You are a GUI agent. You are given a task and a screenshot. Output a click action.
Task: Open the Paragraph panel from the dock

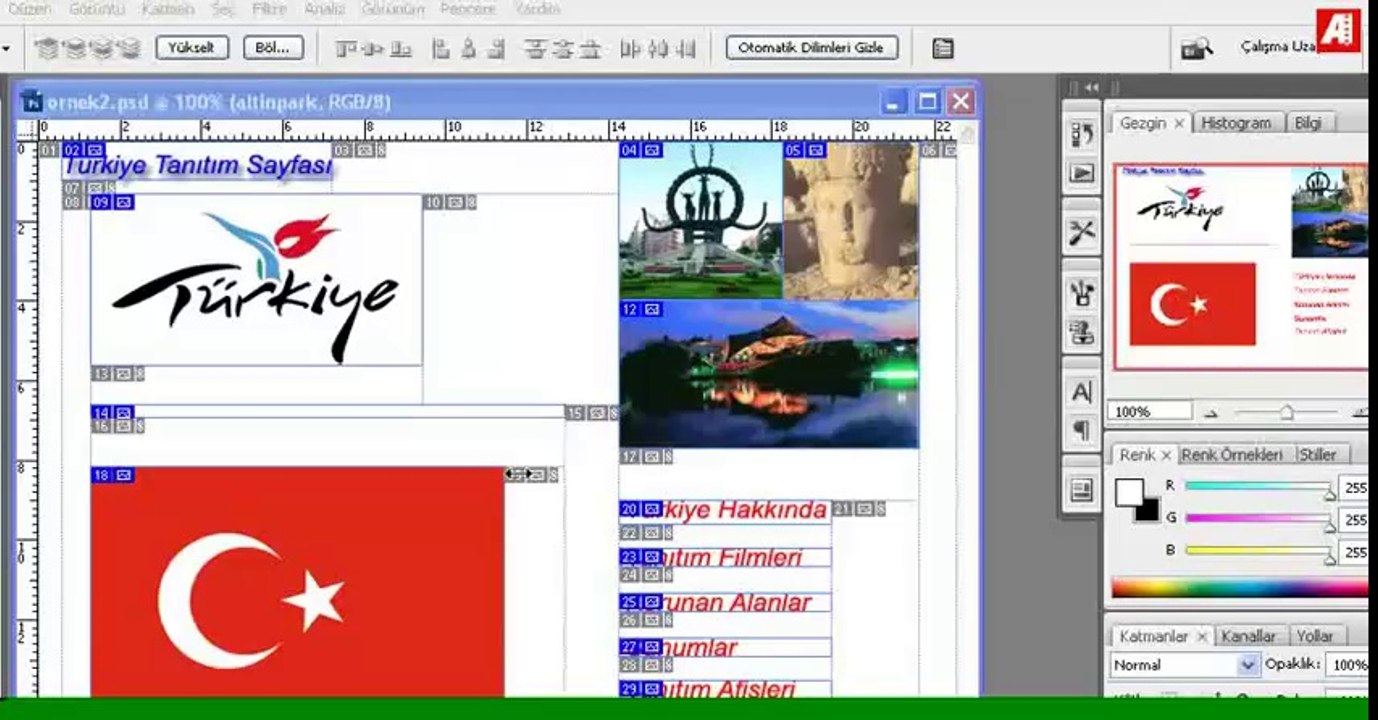click(1082, 431)
